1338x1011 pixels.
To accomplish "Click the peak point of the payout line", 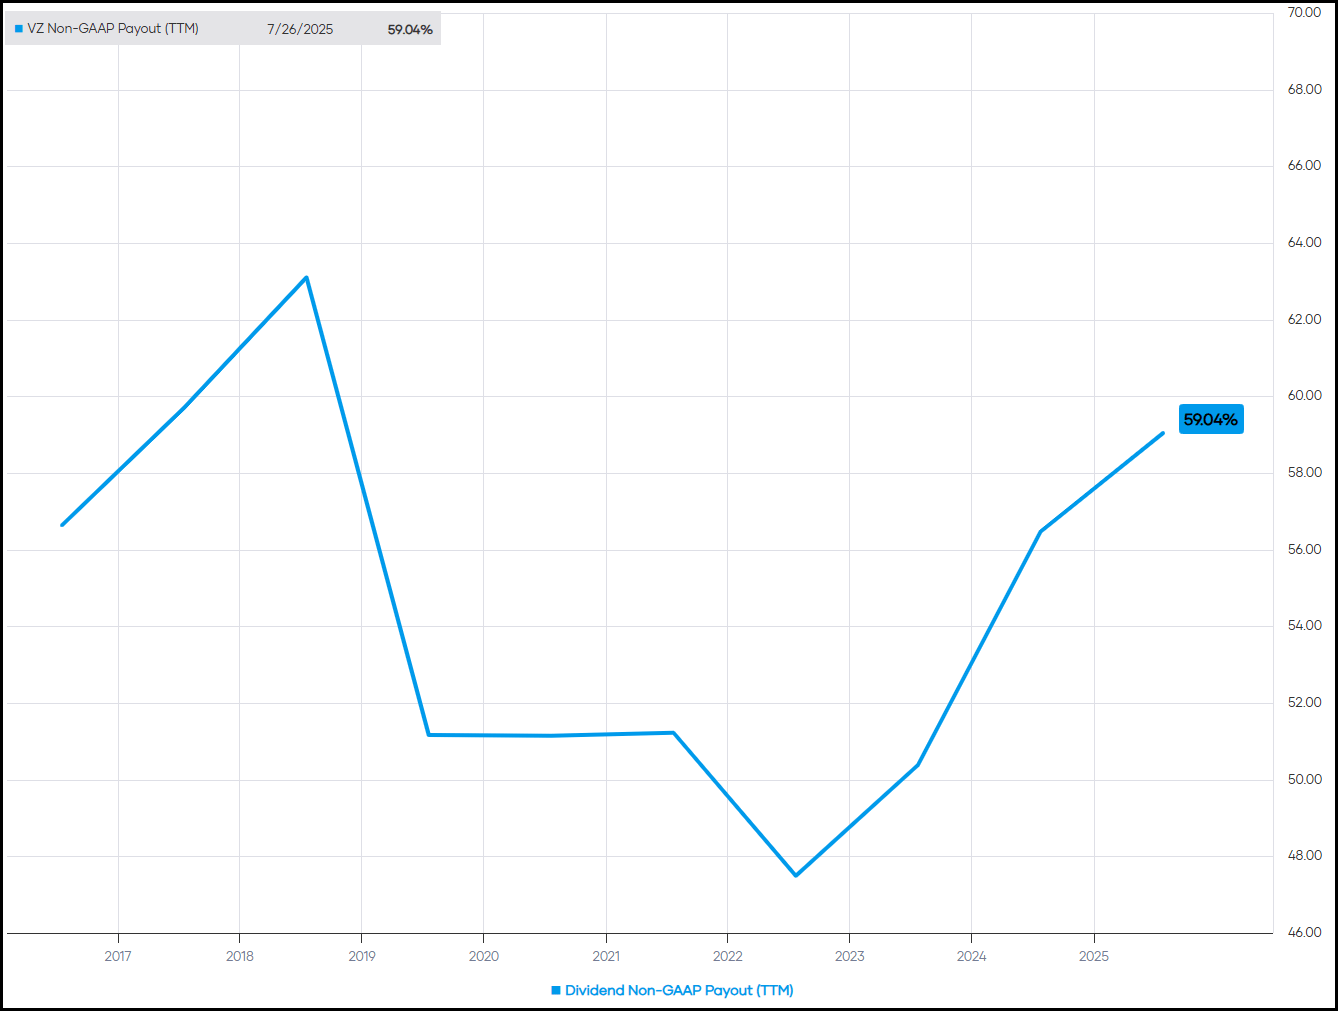I will (x=305, y=277).
